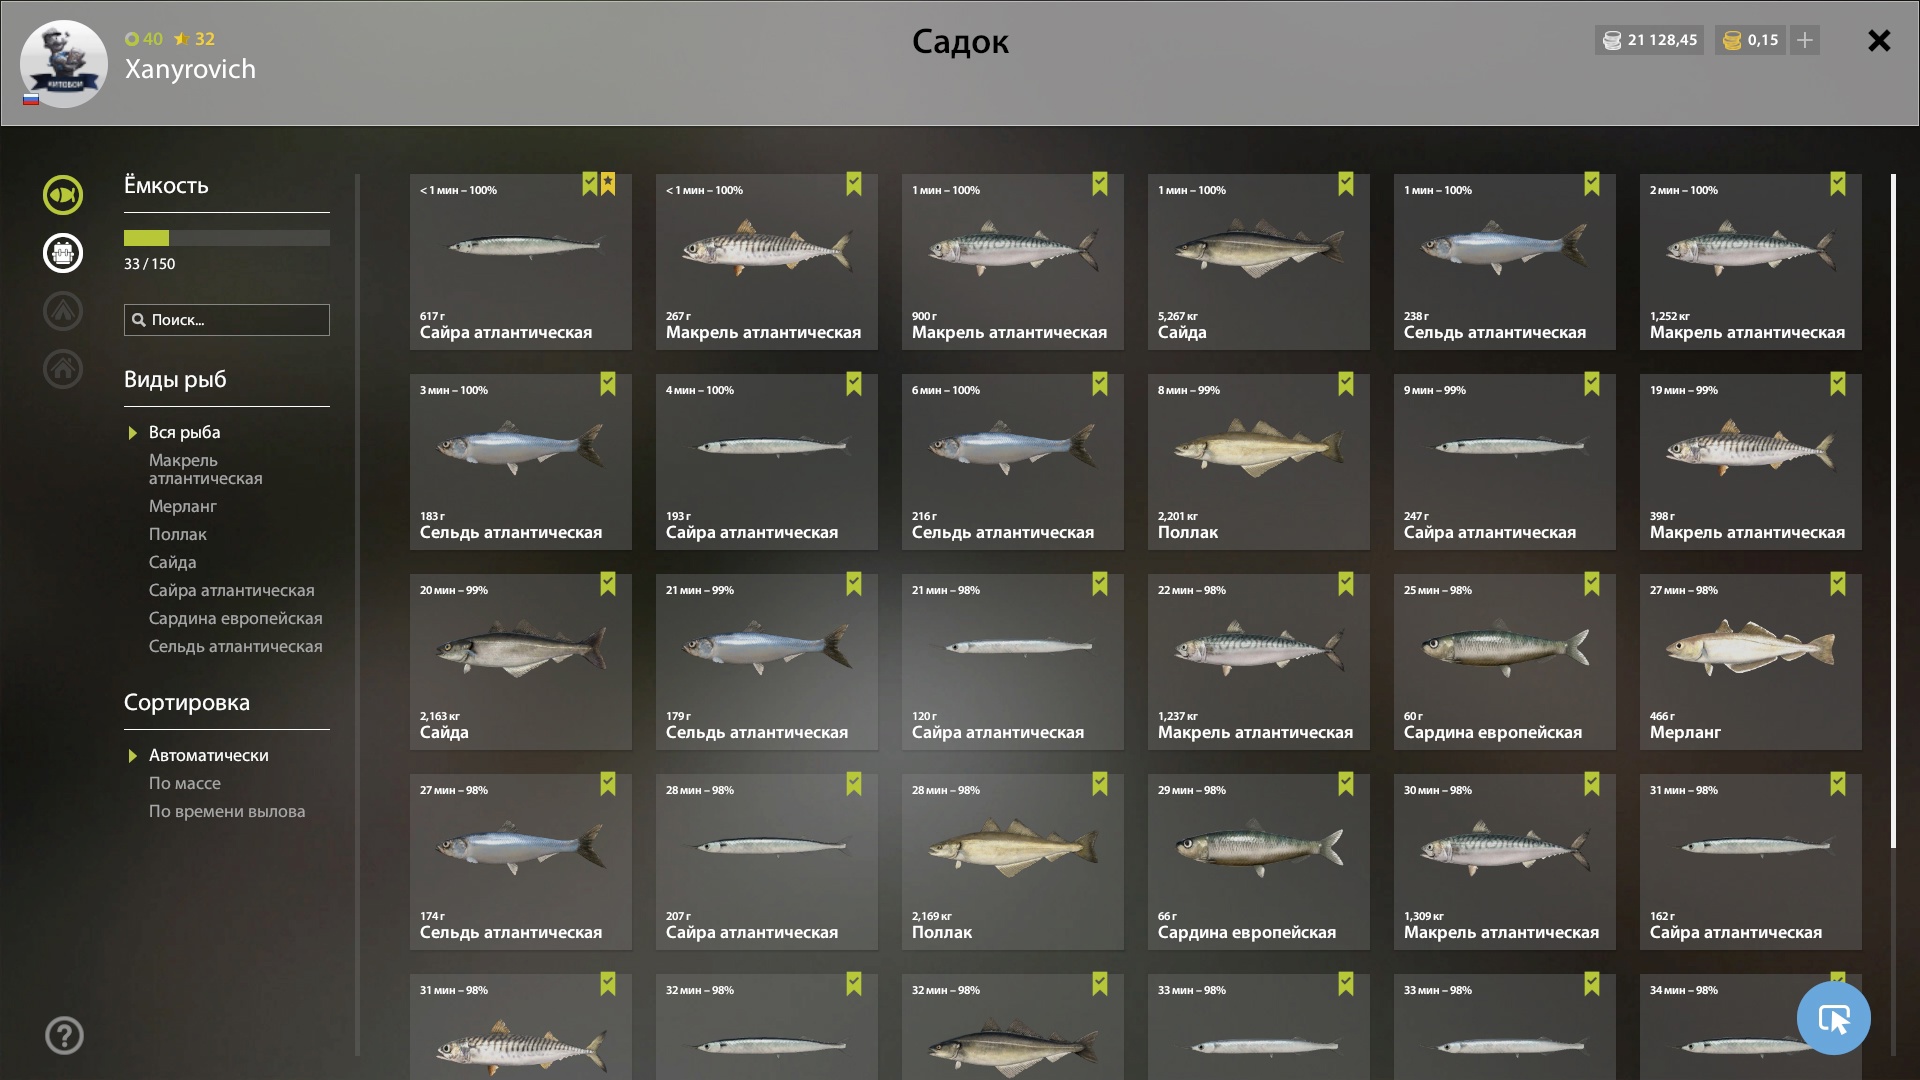Click the gold star trophy marker on first saury

[x=608, y=184]
